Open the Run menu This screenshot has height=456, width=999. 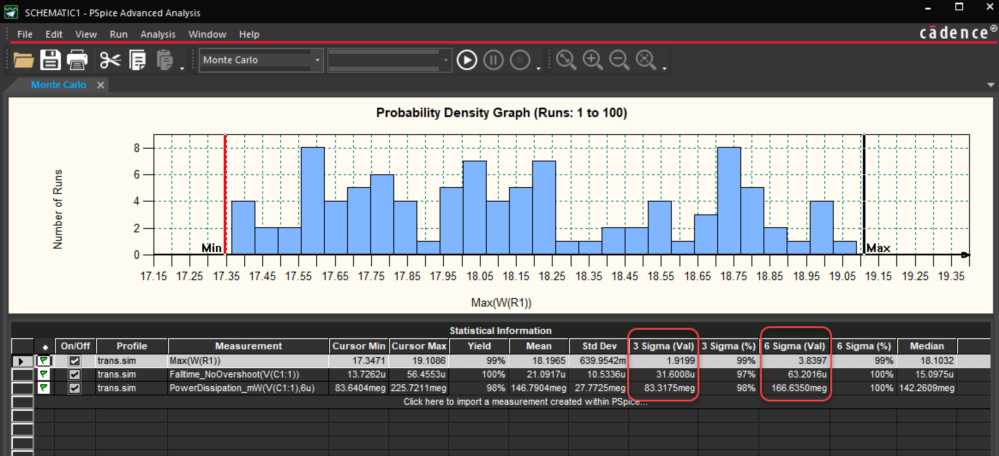119,34
